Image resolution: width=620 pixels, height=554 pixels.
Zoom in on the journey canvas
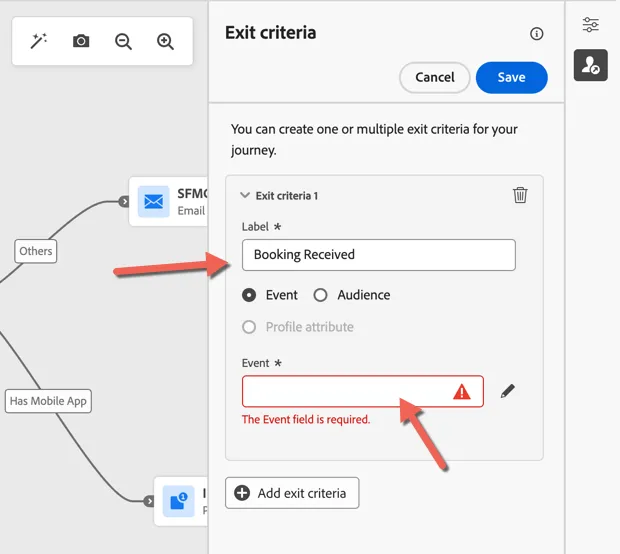(x=165, y=41)
